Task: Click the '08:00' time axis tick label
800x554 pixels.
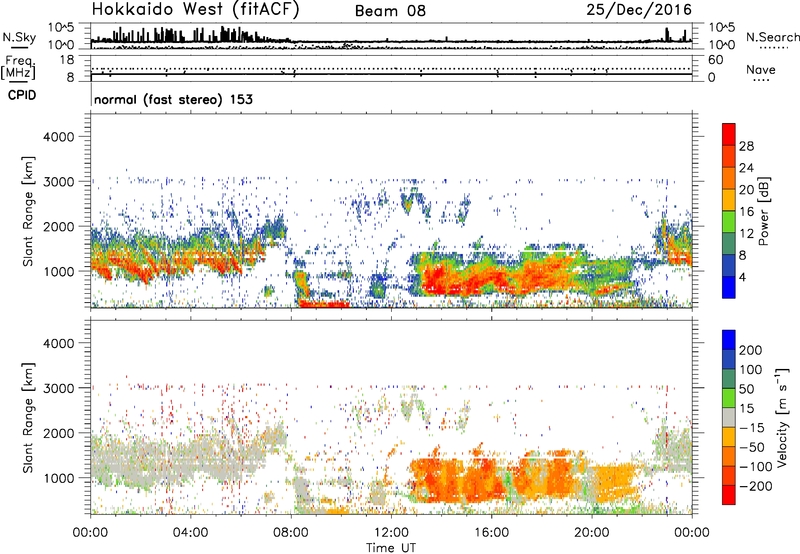Action: coord(291,533)
